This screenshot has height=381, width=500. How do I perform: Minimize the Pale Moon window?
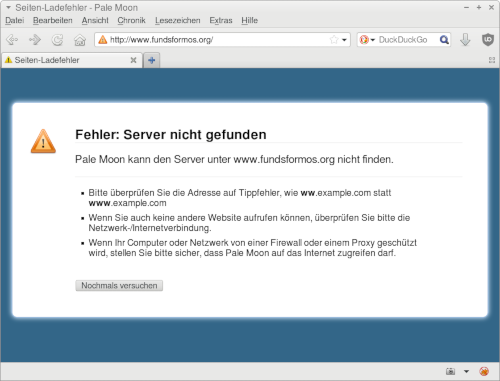(466, 7)
